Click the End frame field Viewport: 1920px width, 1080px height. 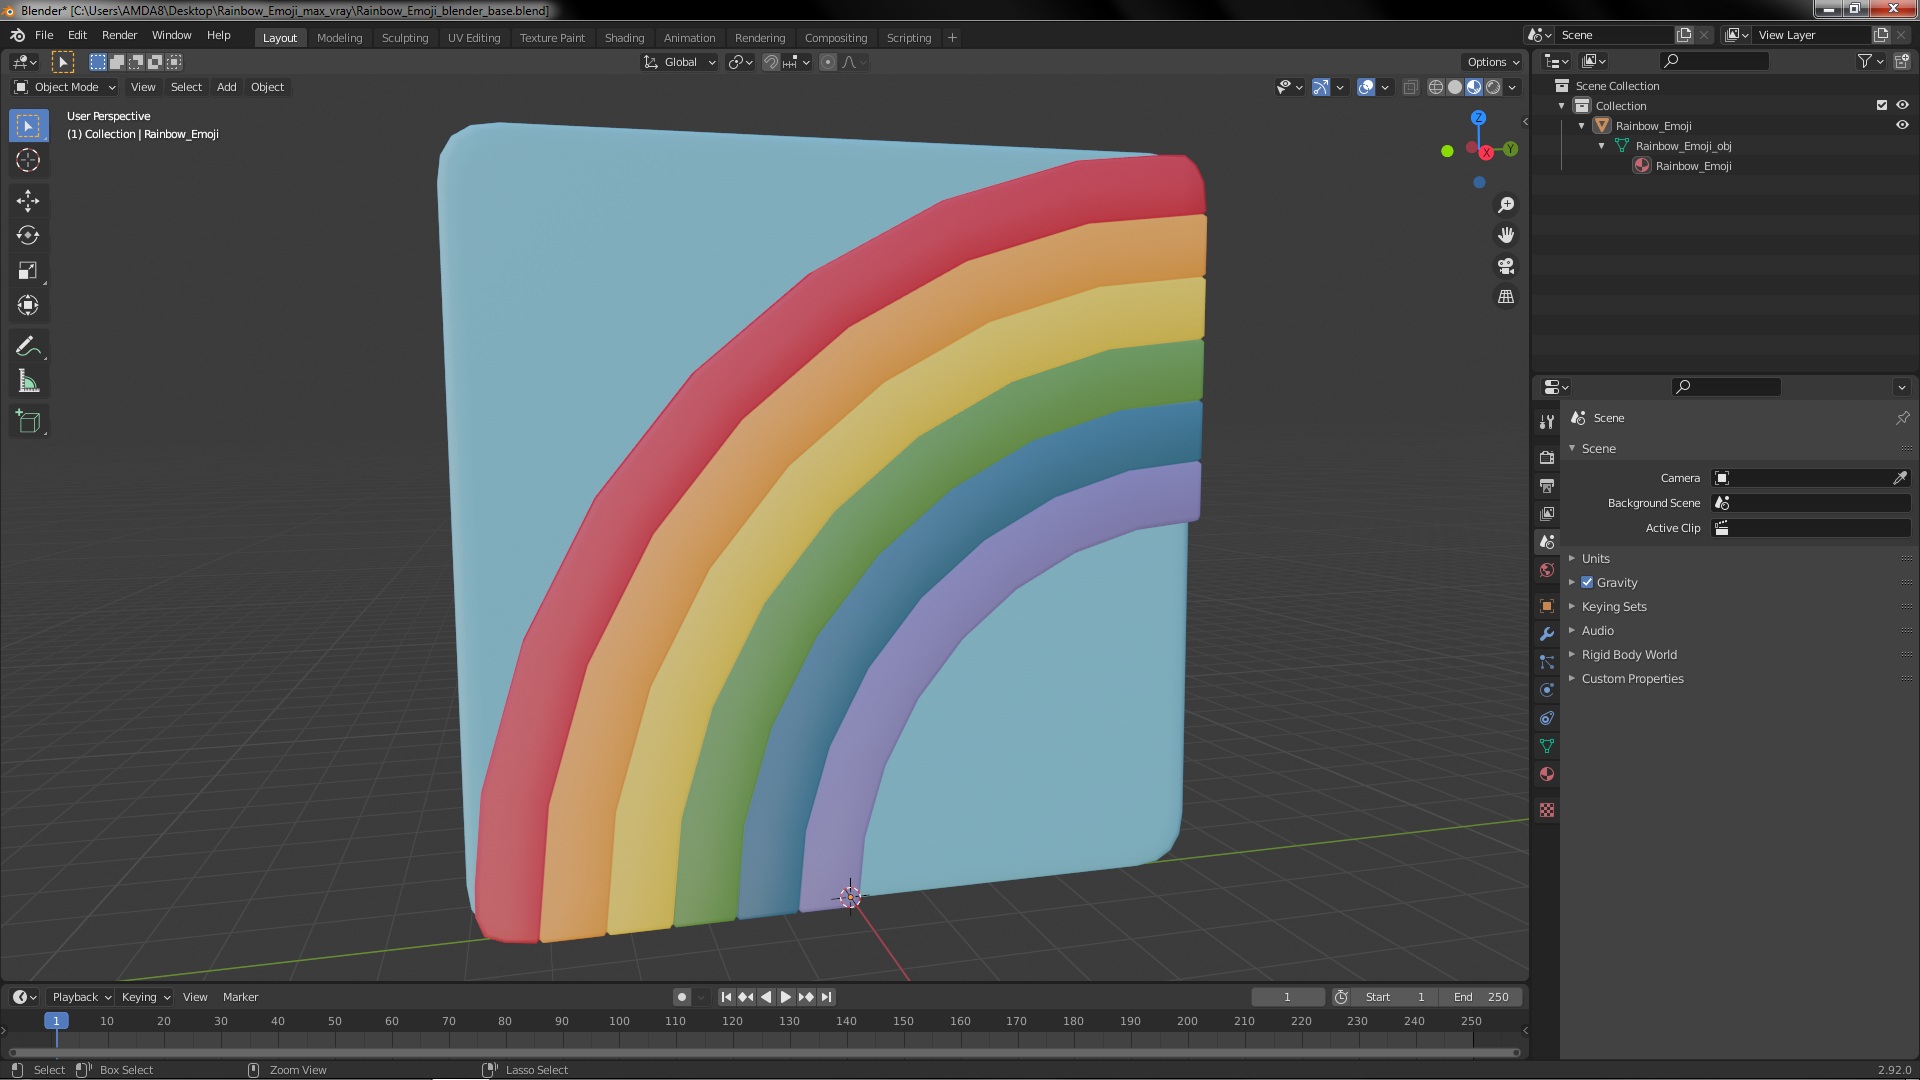[x=1481, y=997]
